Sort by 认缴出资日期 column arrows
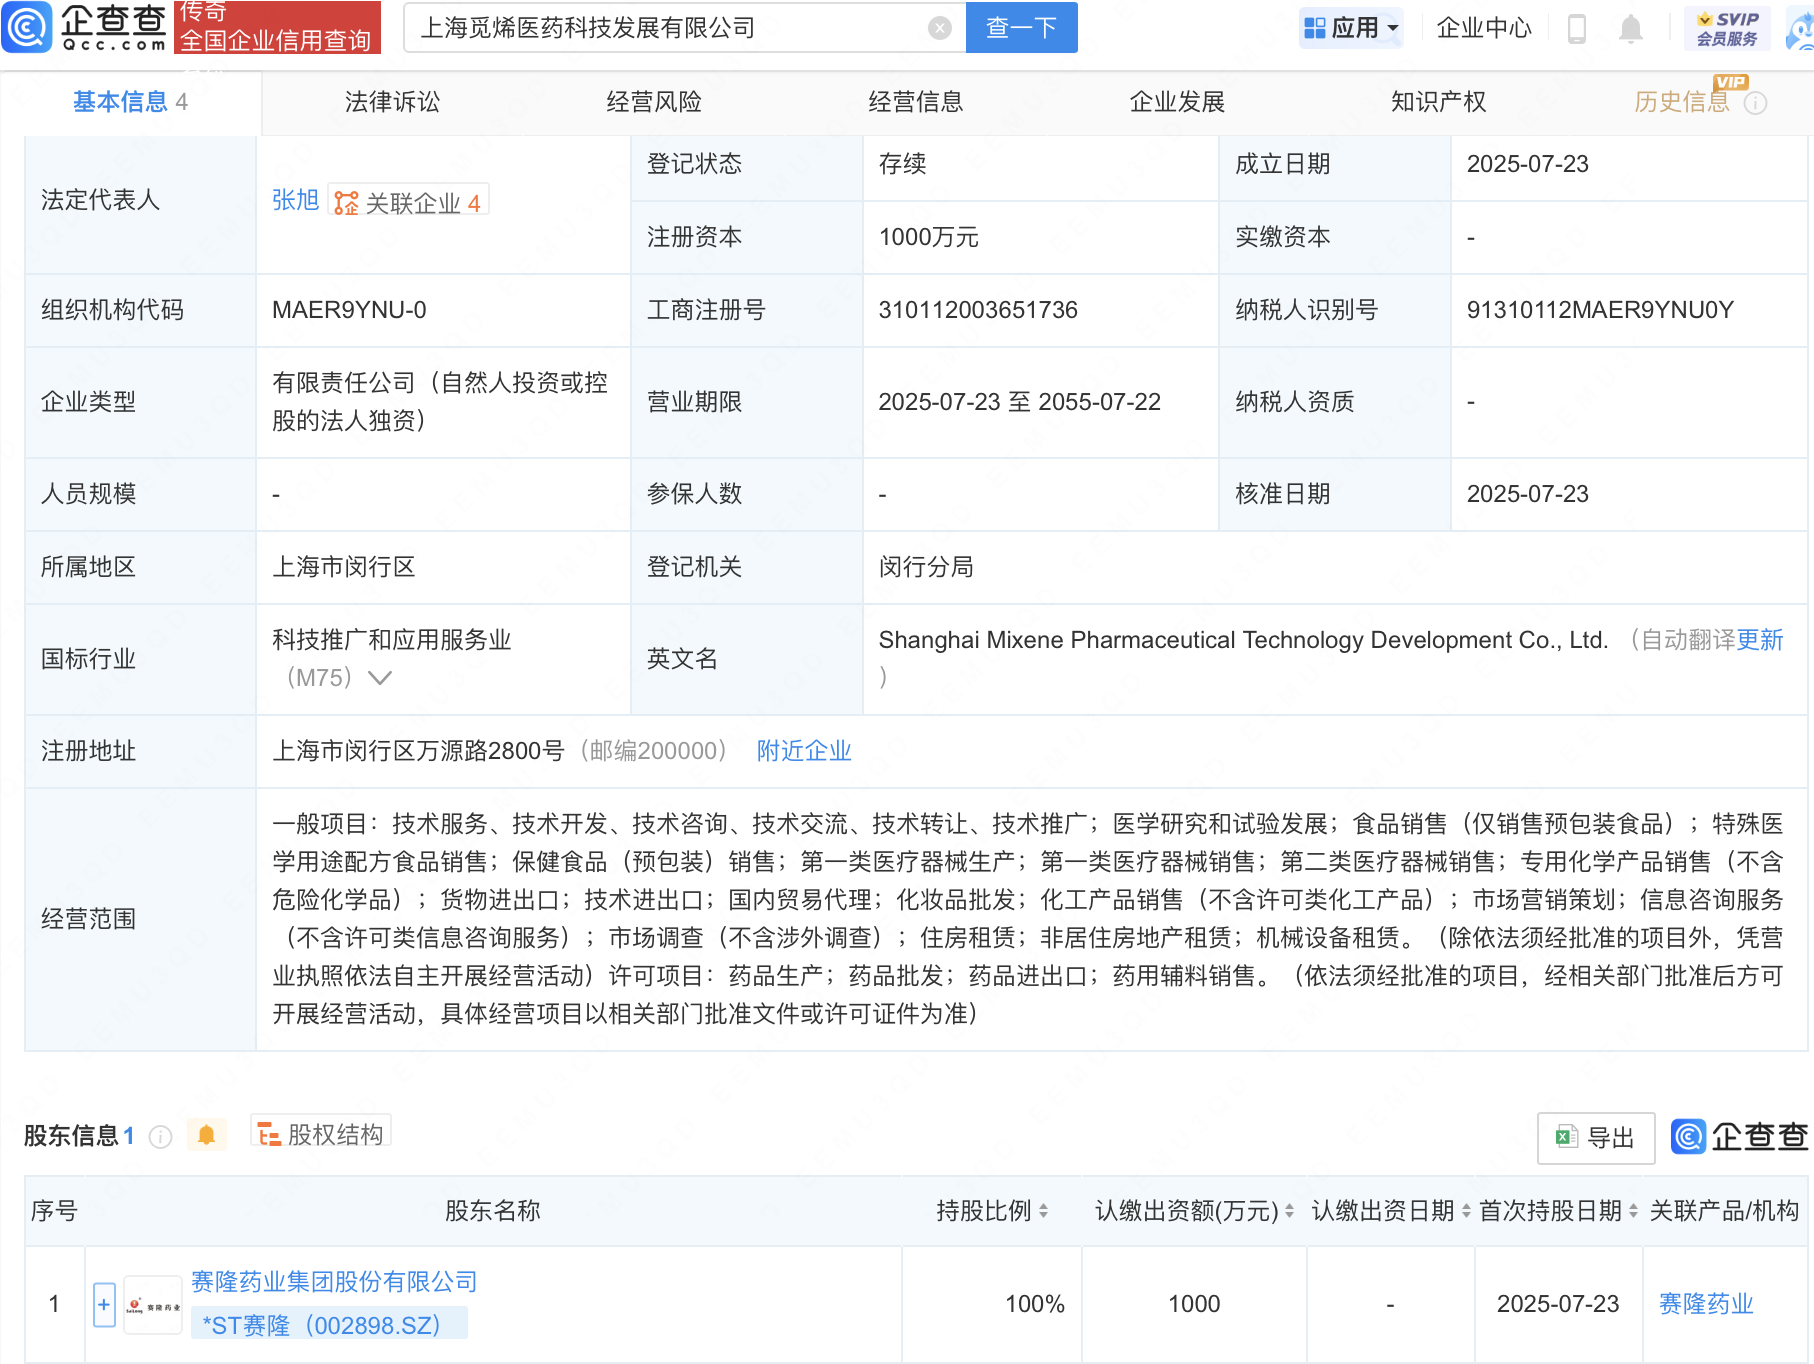 point(1466,1211)
